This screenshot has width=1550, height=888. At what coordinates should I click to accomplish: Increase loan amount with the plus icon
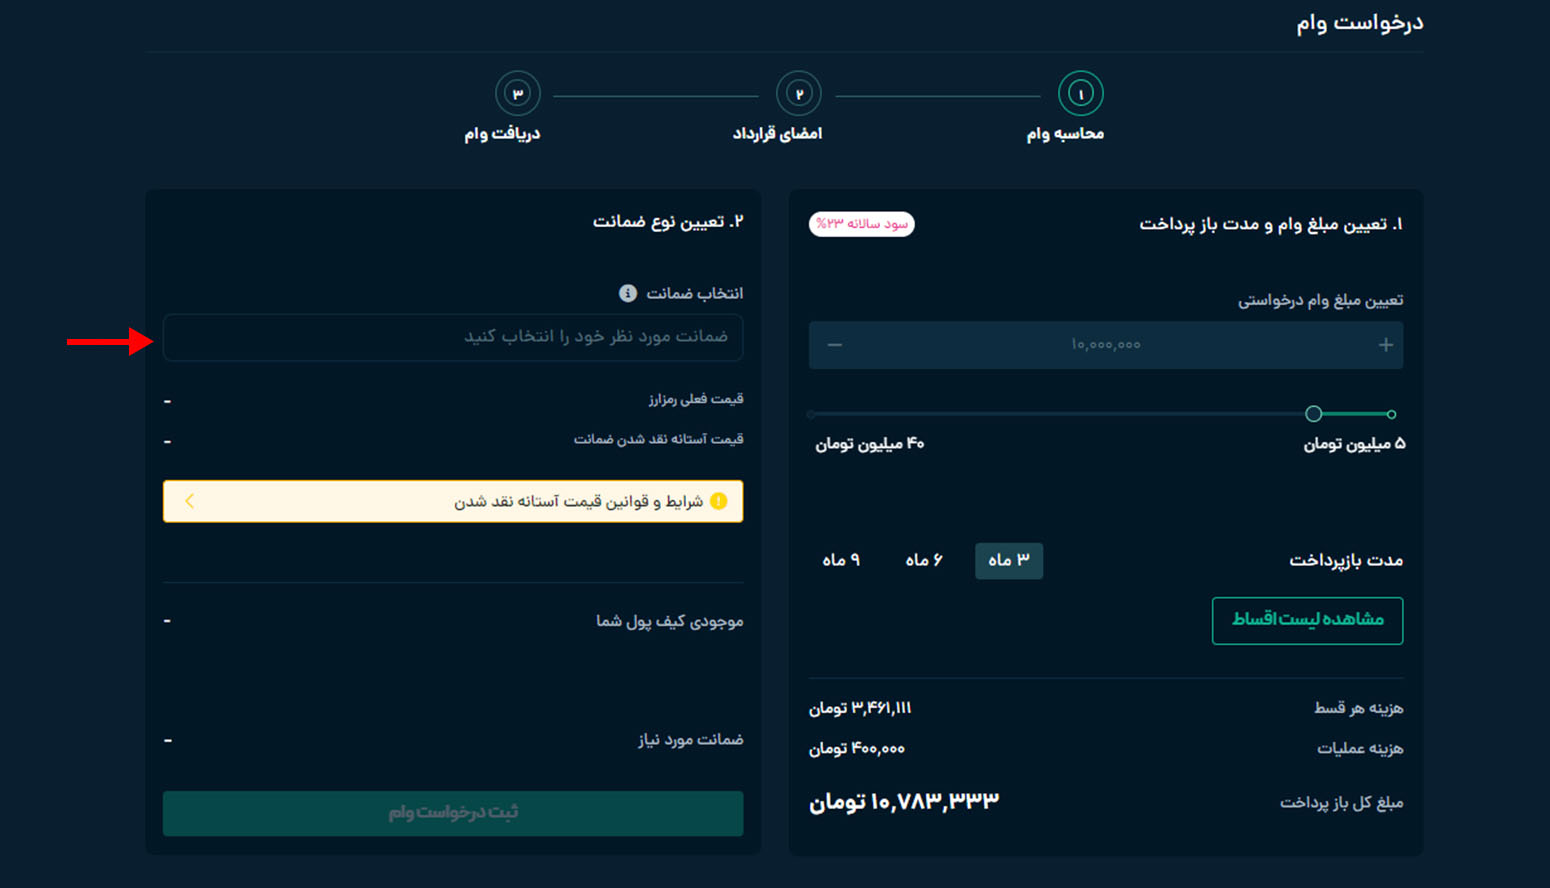(1385, 345)
